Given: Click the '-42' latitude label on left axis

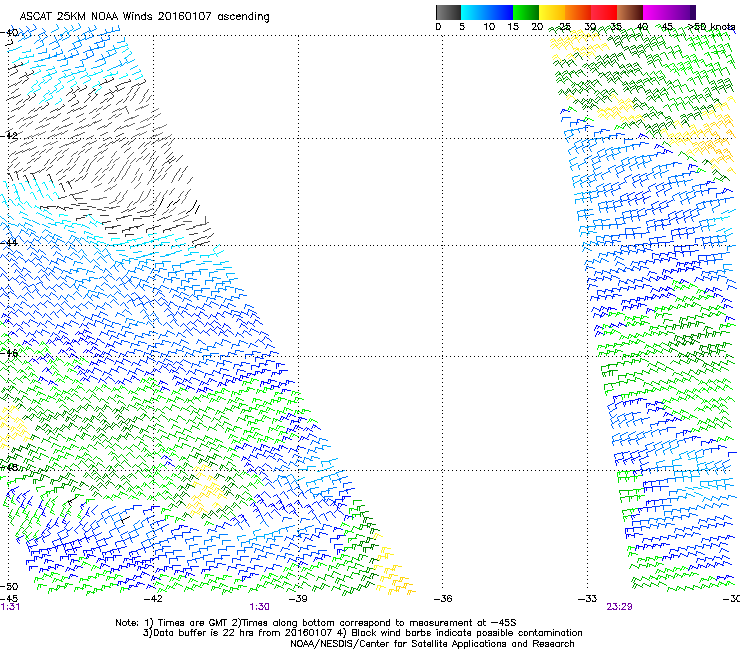Looking at the screenshot, I should click(9, 136).
